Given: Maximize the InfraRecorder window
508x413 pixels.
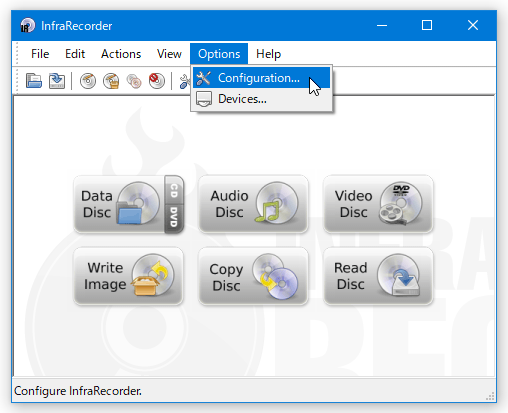Looking at the screenshot, I should pyautogui.click(x=427, y=25).
